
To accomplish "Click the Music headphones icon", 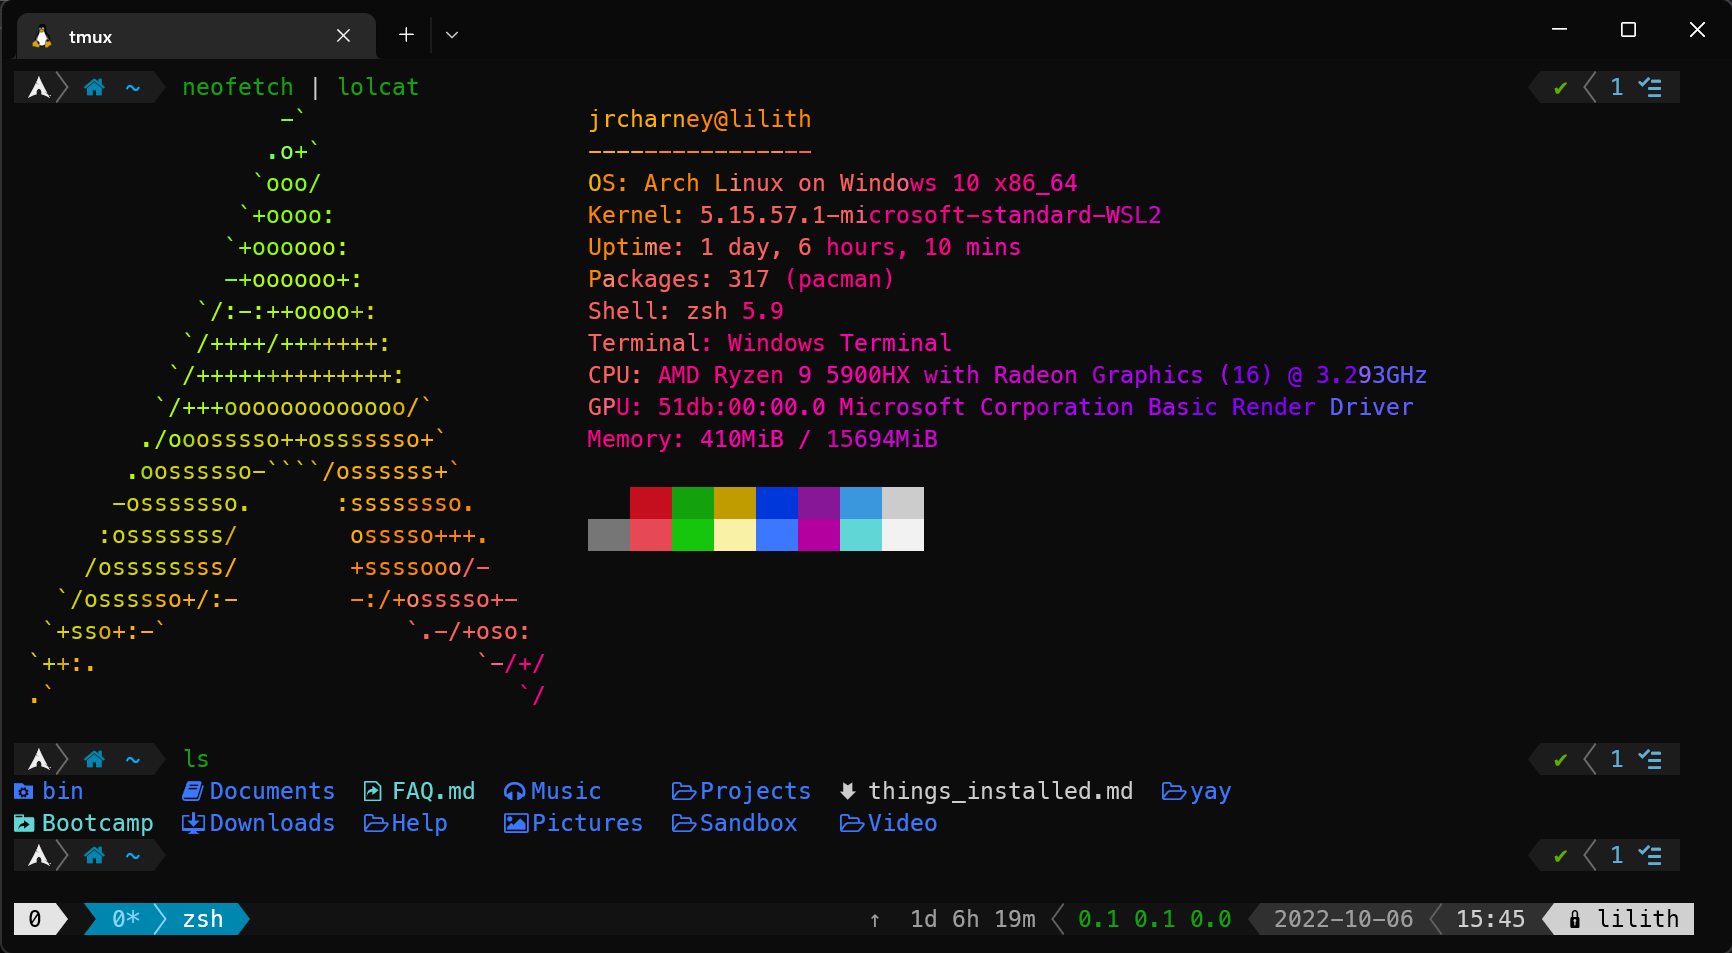I will [x=514, y=792].
